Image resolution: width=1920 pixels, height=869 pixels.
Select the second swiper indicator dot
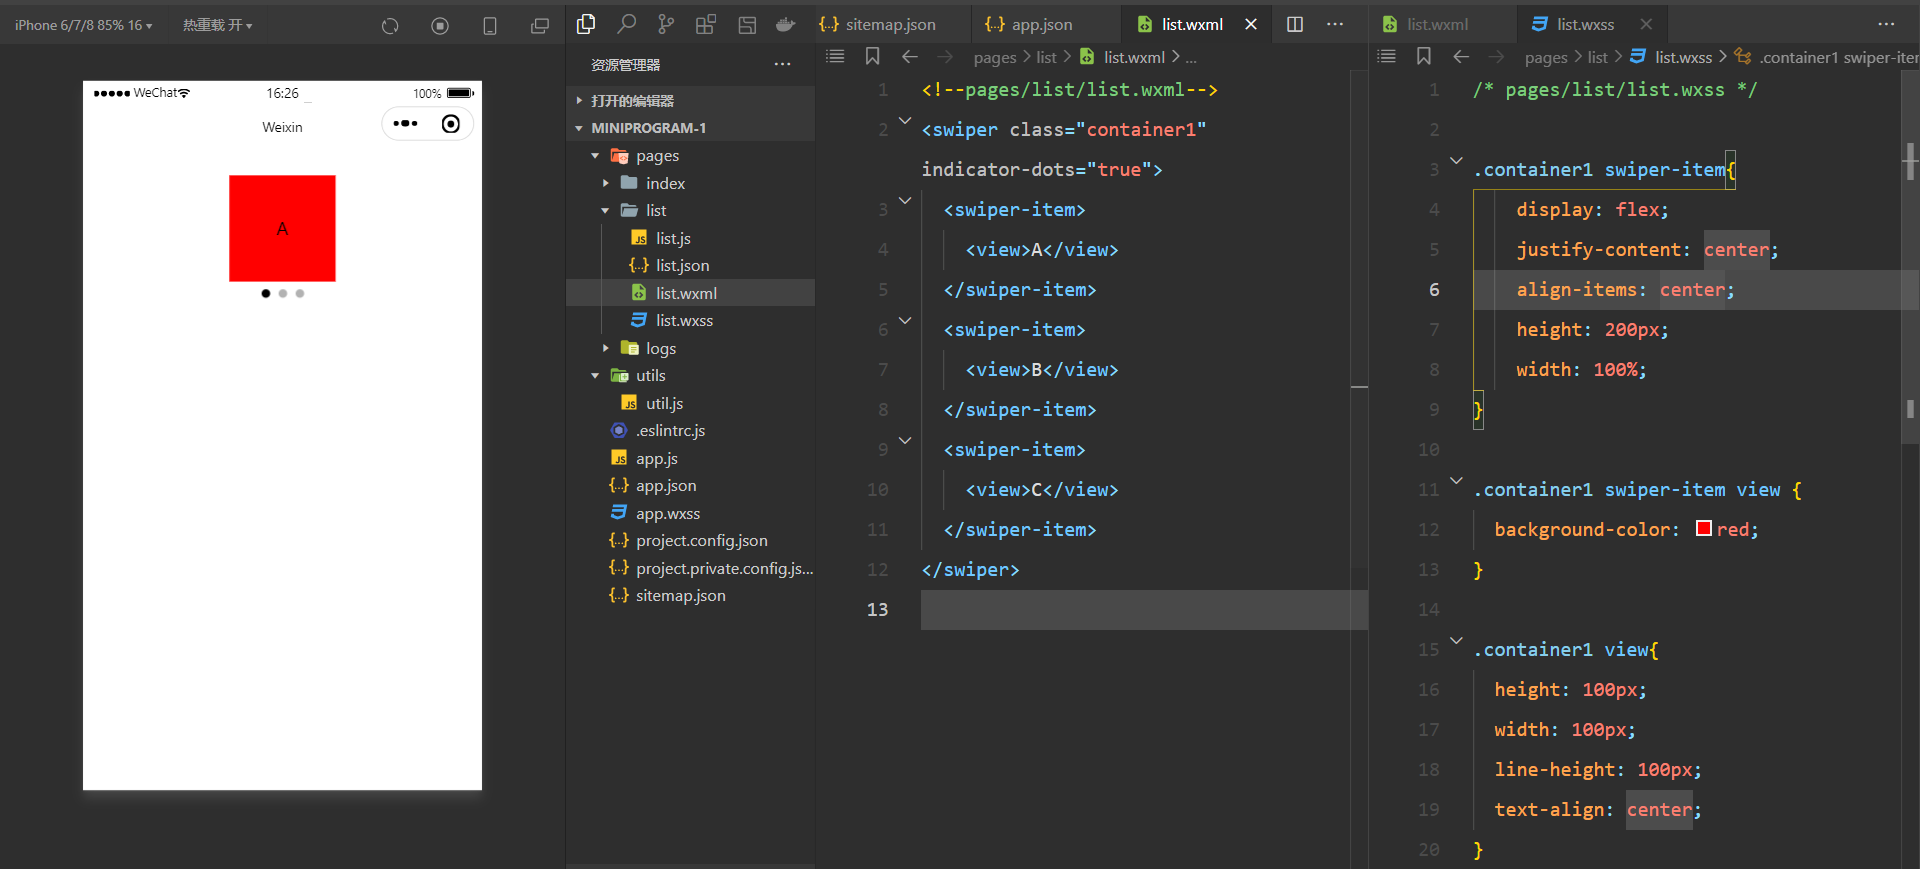[283, 294]
